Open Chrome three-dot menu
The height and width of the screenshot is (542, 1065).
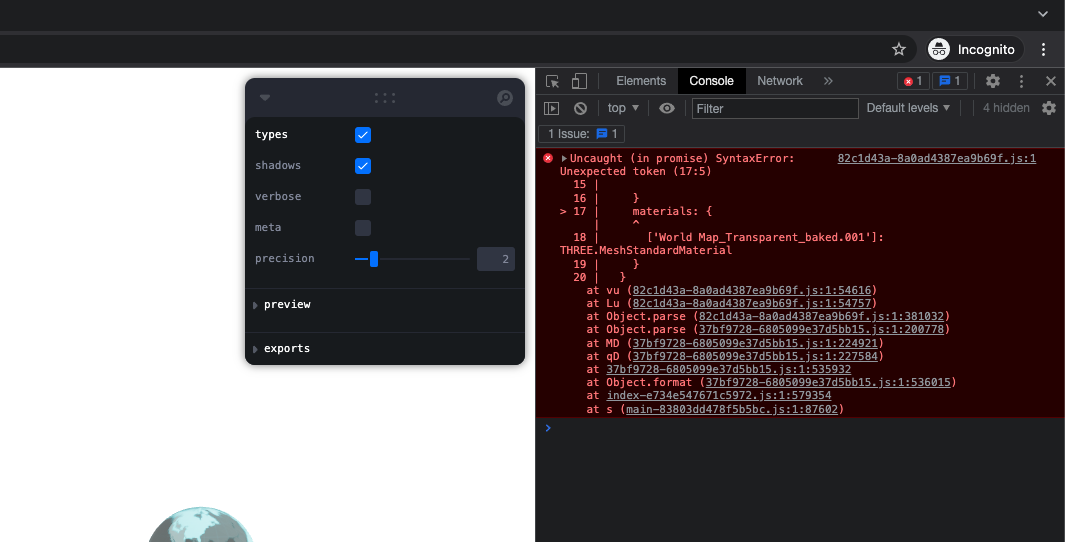[x=1043, y=49]
